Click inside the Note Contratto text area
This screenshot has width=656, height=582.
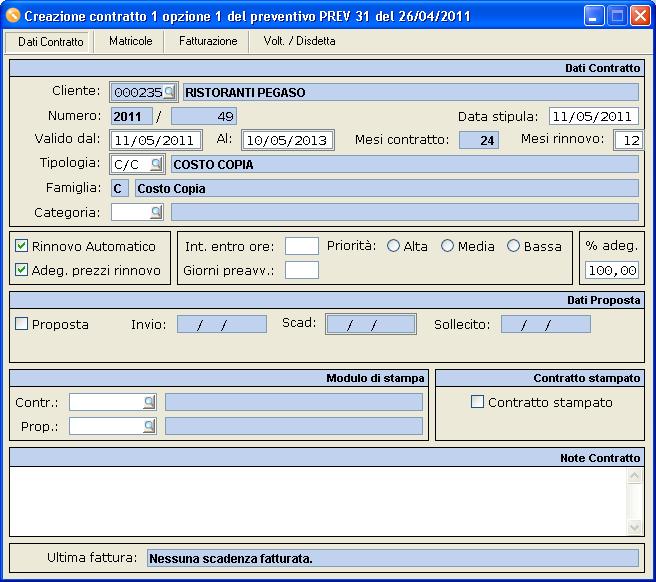[x=318, y=501]
